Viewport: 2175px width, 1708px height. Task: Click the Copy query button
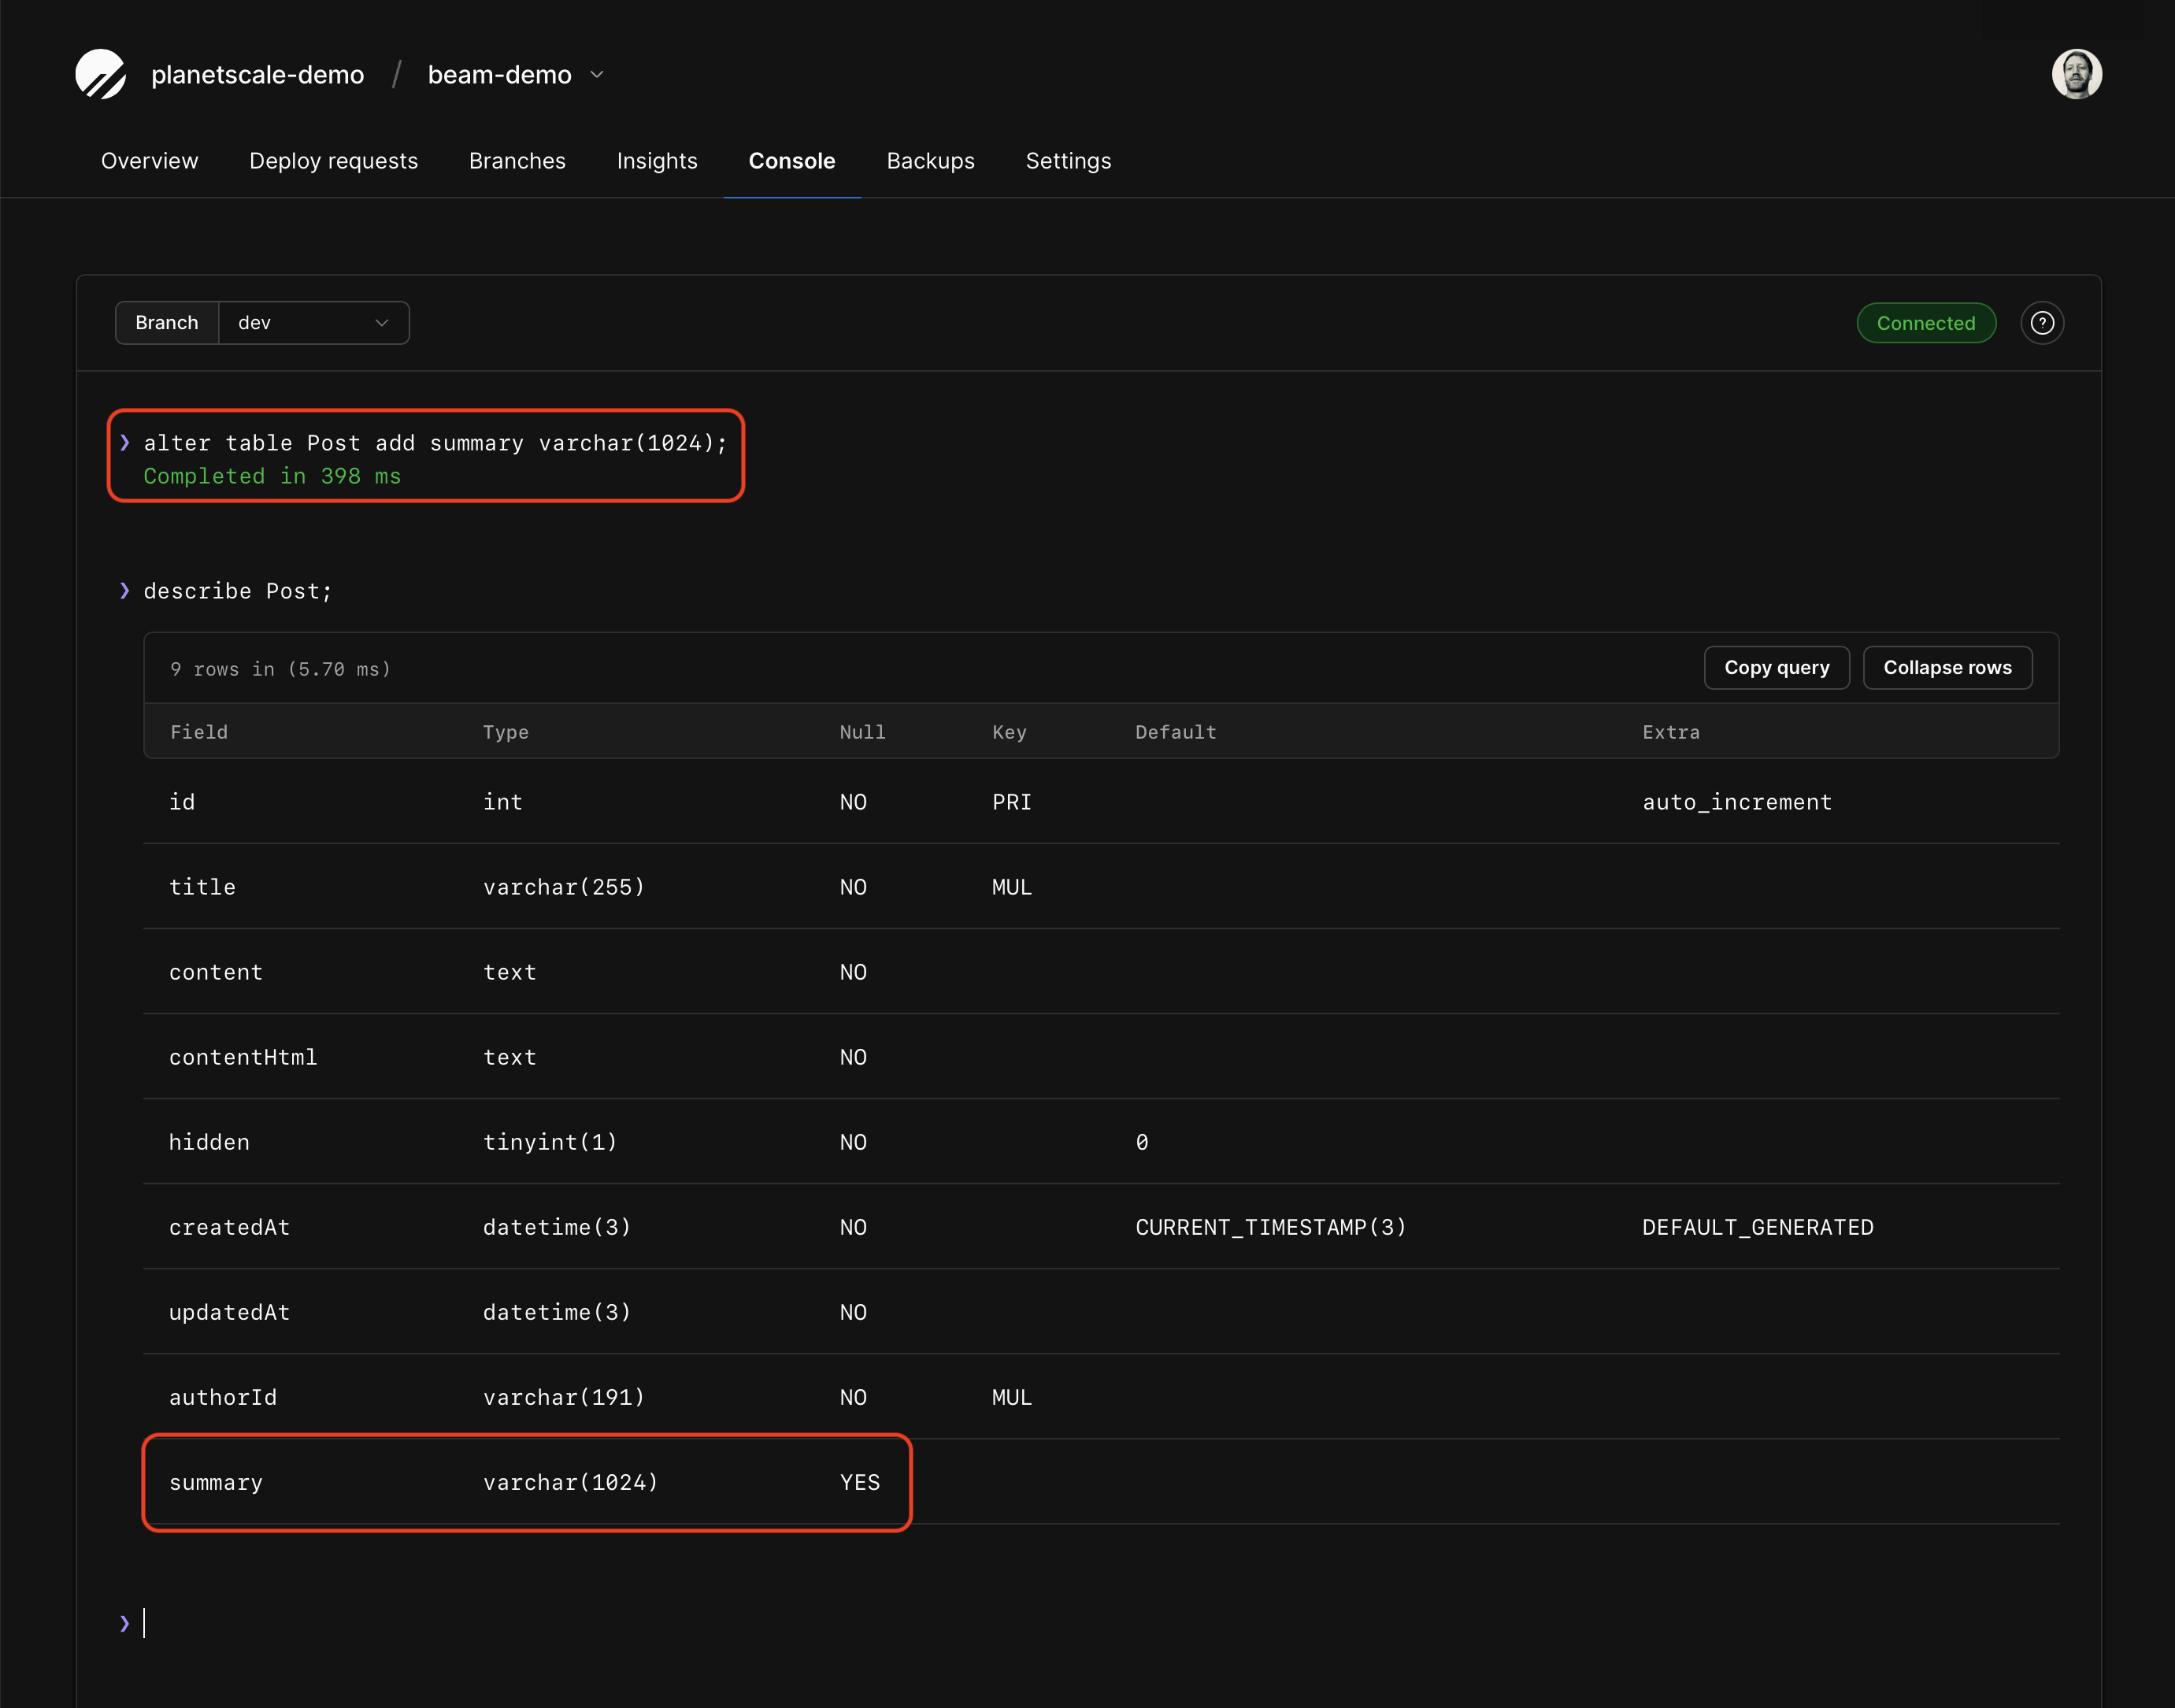coord(1776,667)
